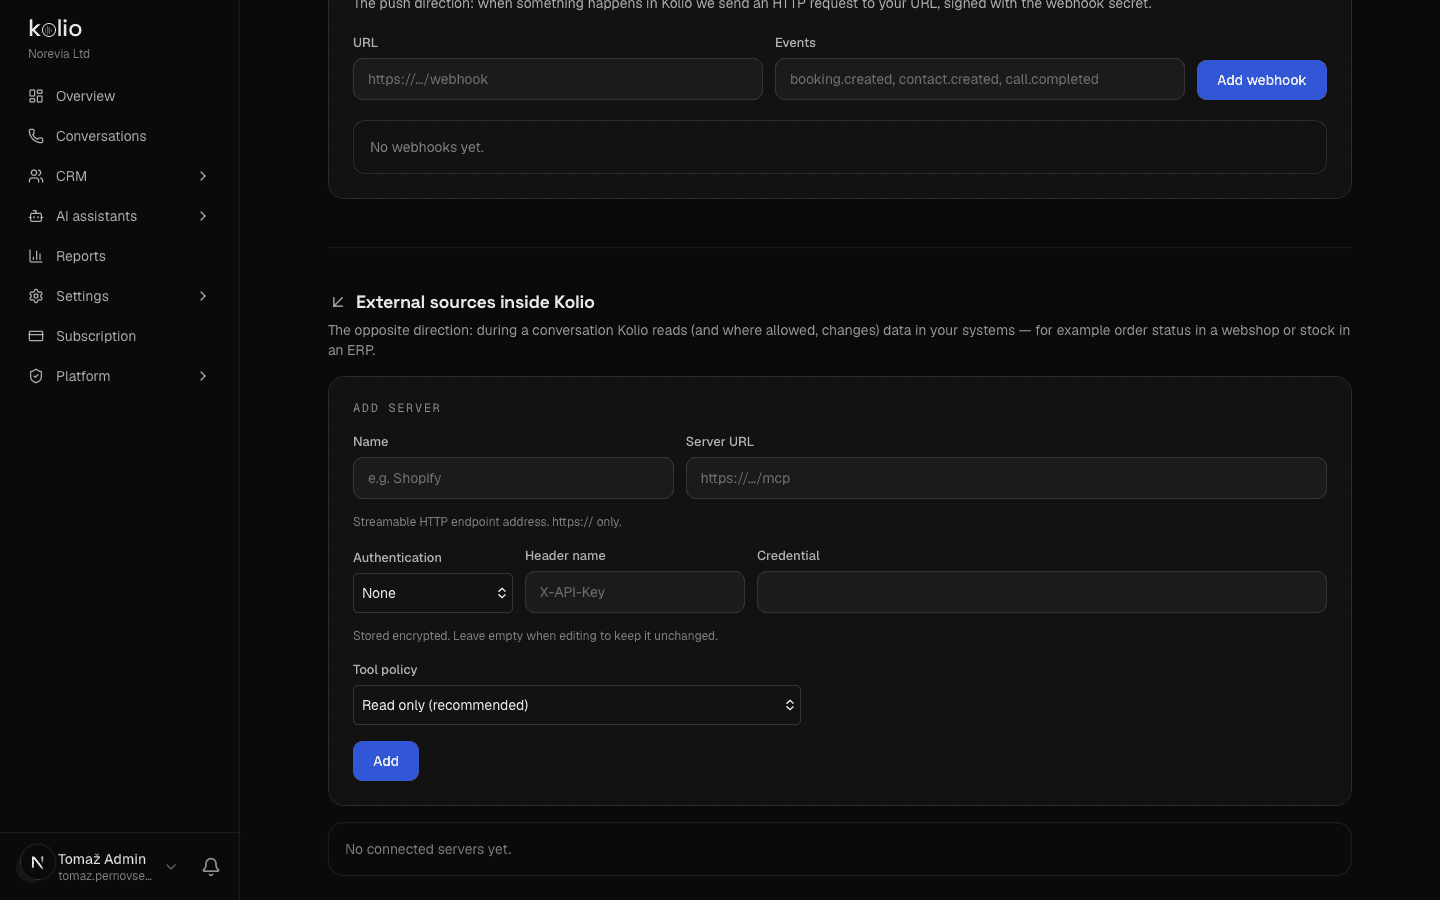Open the Authentication dropdown
Viewport: 1440px width, 900px height.
[433, 593]
